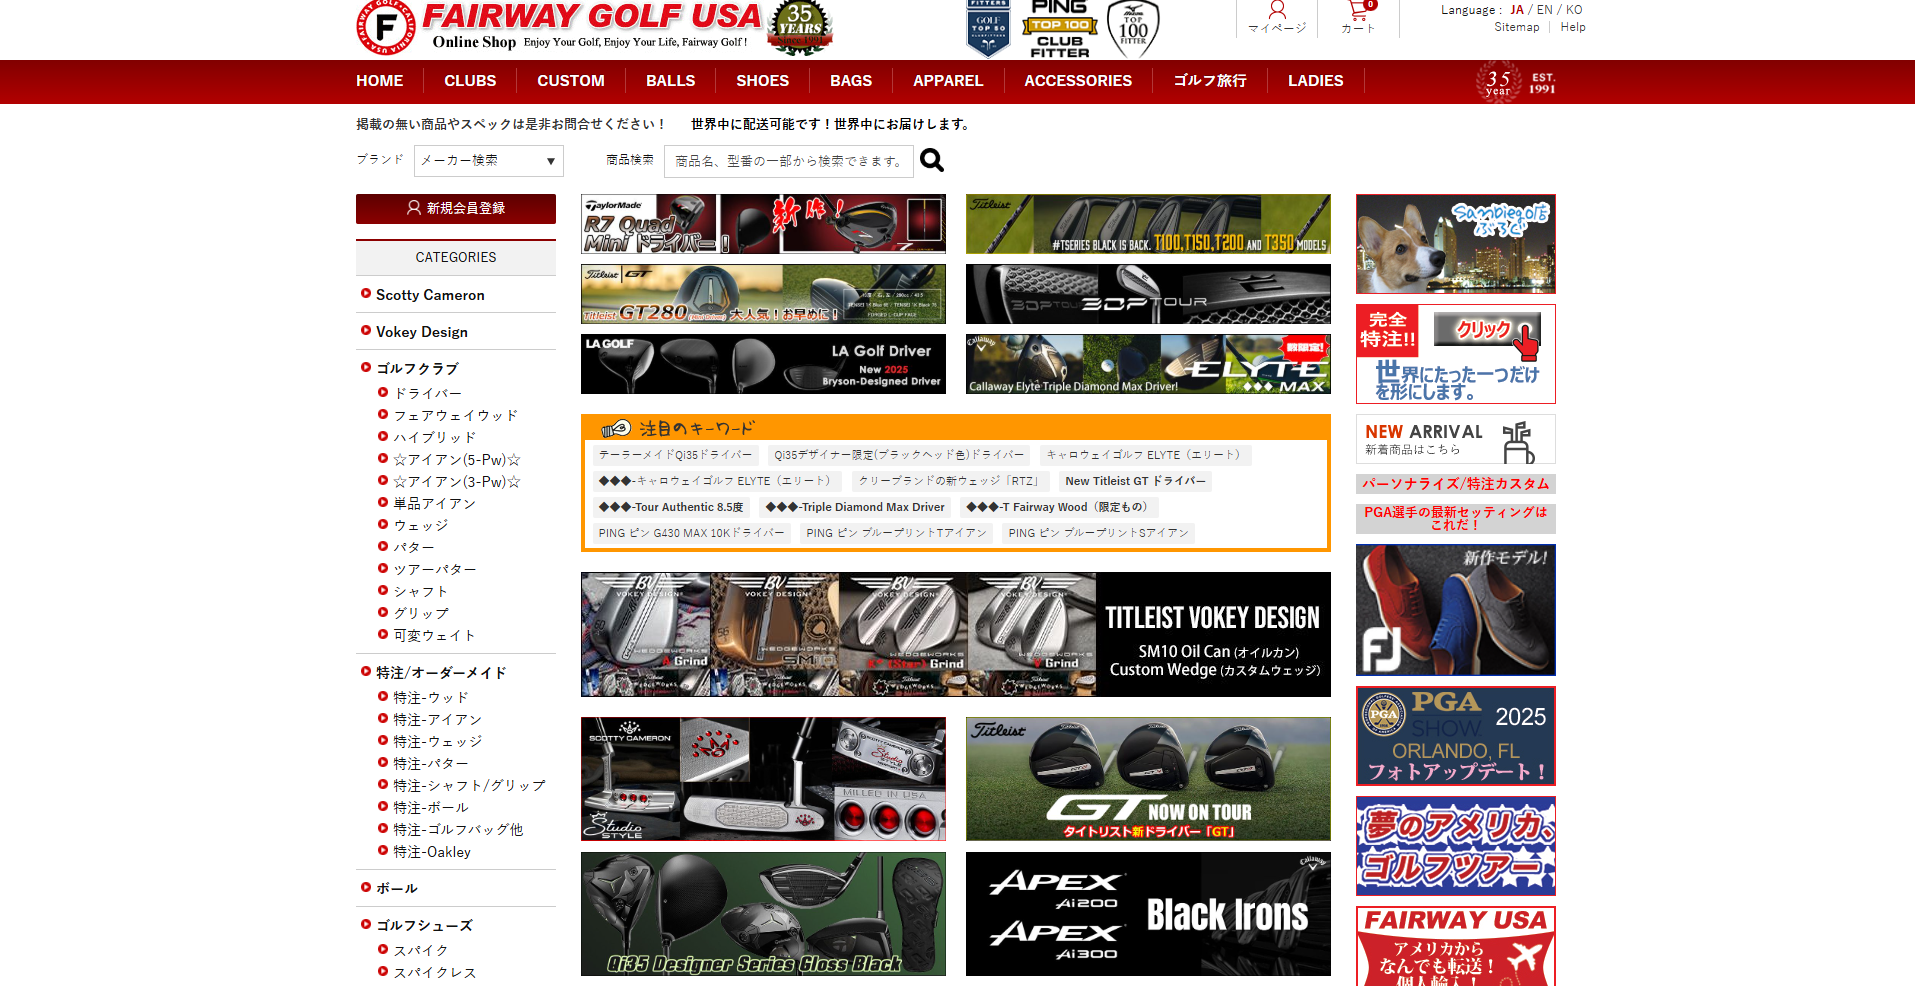Click the Mizuno Top 100 Fitter badge
Viewport: 1915px width, 986px height.
coord(1133,27)
